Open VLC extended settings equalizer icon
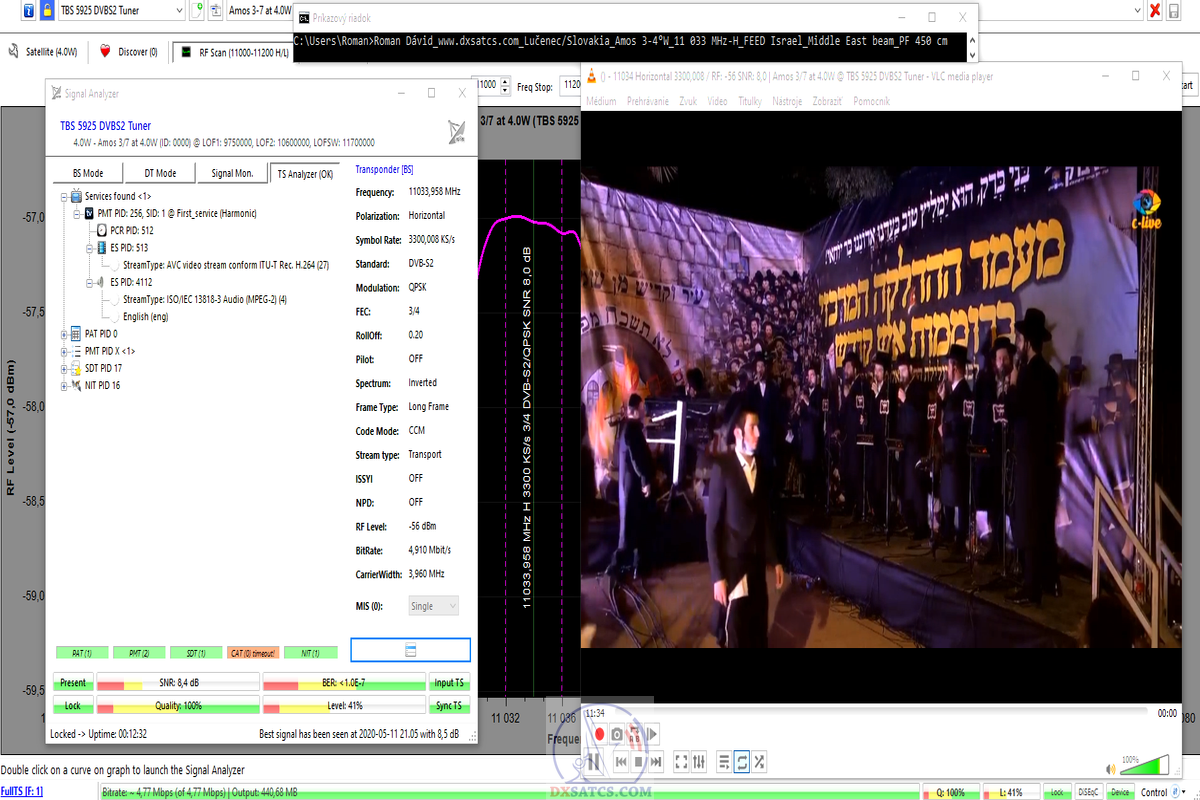Image resolution: width=1200 pixels, height=800 pixels. point(699,762)
